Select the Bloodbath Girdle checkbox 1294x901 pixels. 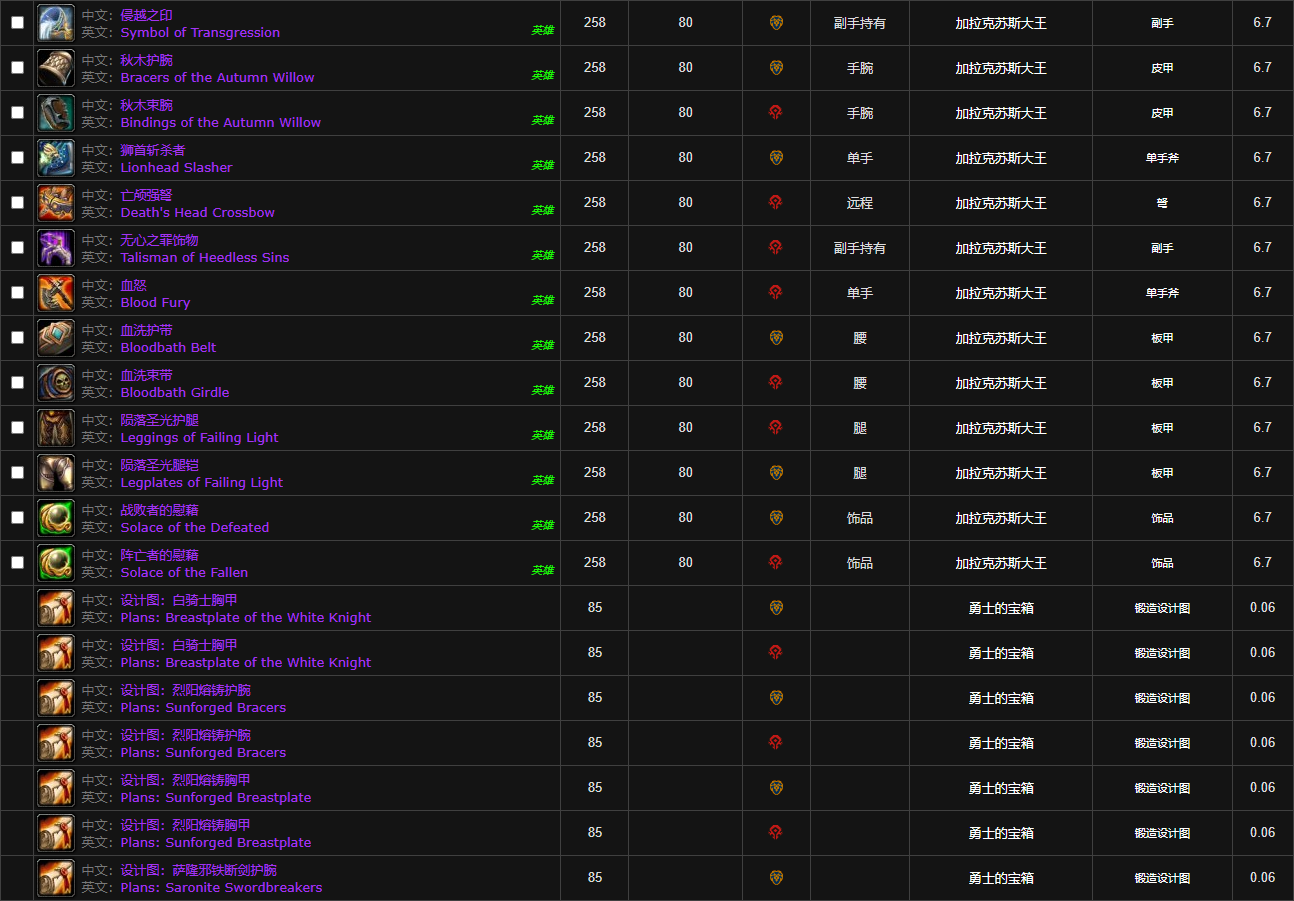click(x=17, y=383)
